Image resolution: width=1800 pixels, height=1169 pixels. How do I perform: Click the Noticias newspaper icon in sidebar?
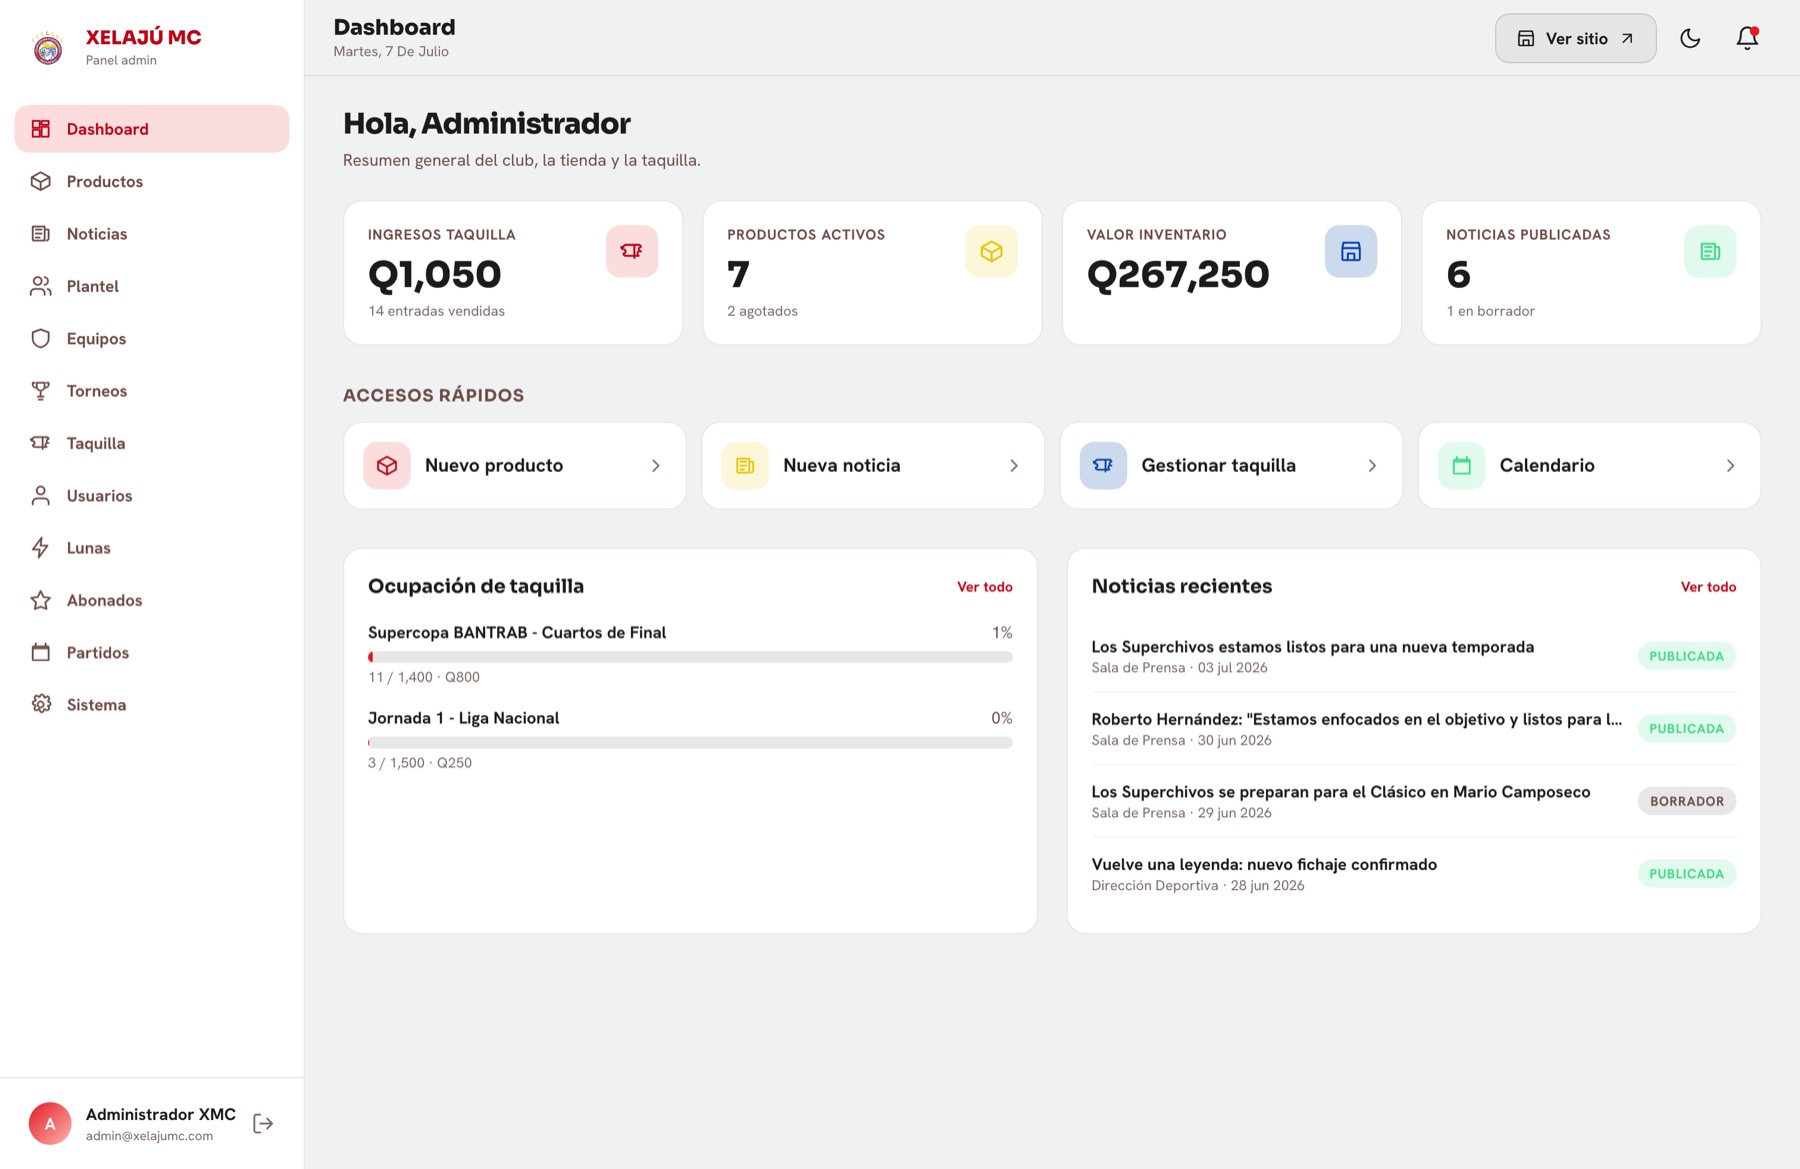41,234
